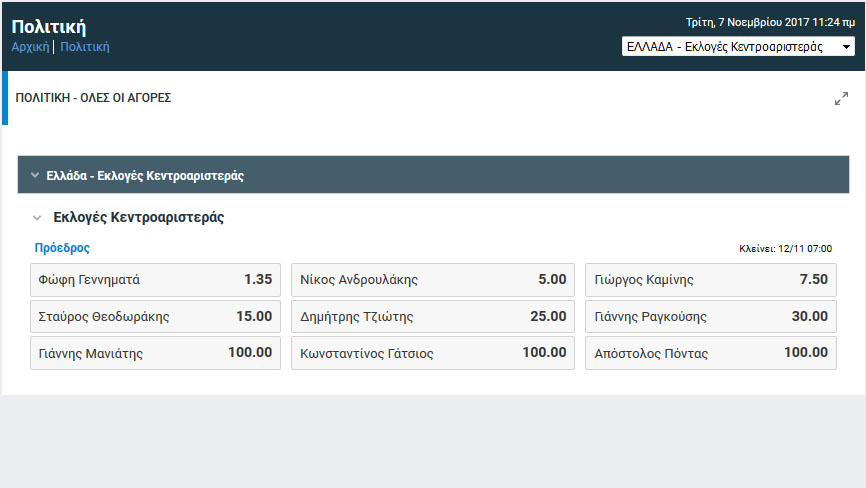866x488 pixels.
Task: Click the Πολιτική page title
Action: (49, 26)
